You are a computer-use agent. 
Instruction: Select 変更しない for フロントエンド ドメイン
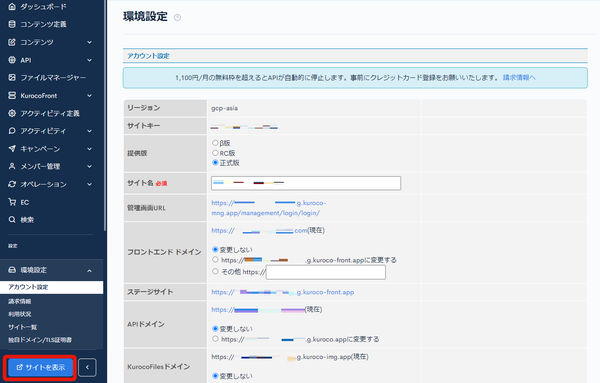(215, 249)
